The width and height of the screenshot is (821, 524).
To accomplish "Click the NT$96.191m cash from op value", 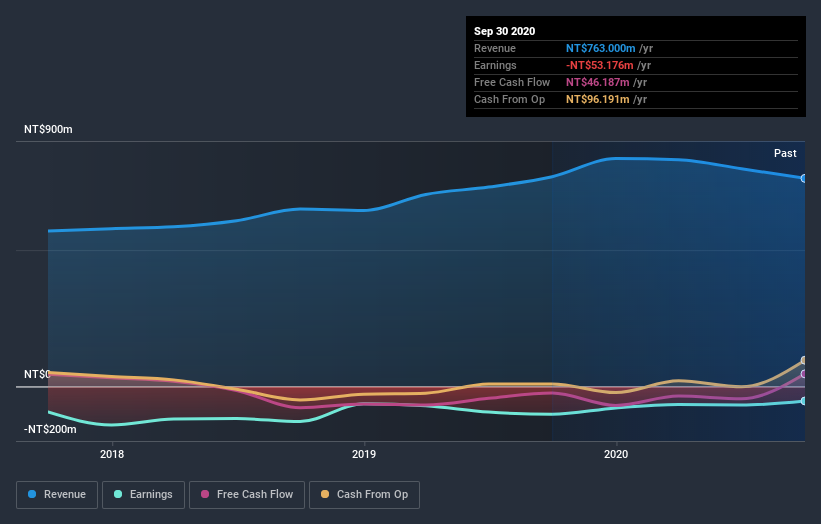I will 597,99.
